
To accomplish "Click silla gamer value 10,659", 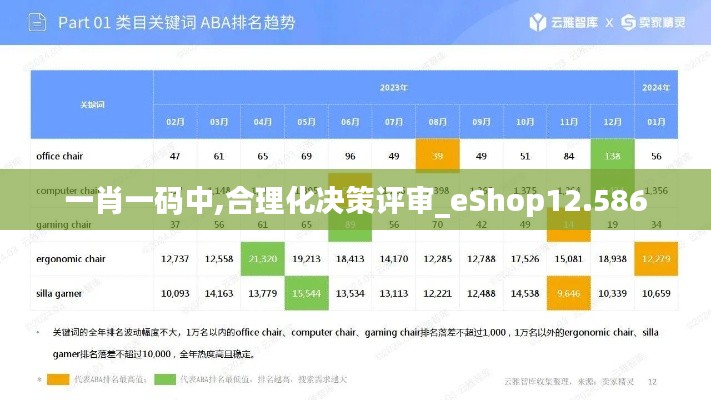I will point(656,293).
